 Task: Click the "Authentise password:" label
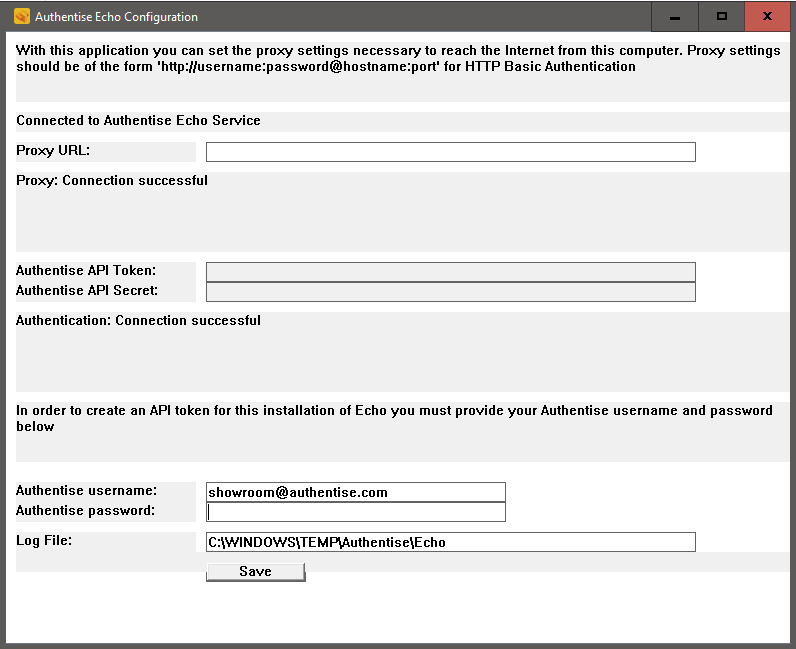coord(86,511)
